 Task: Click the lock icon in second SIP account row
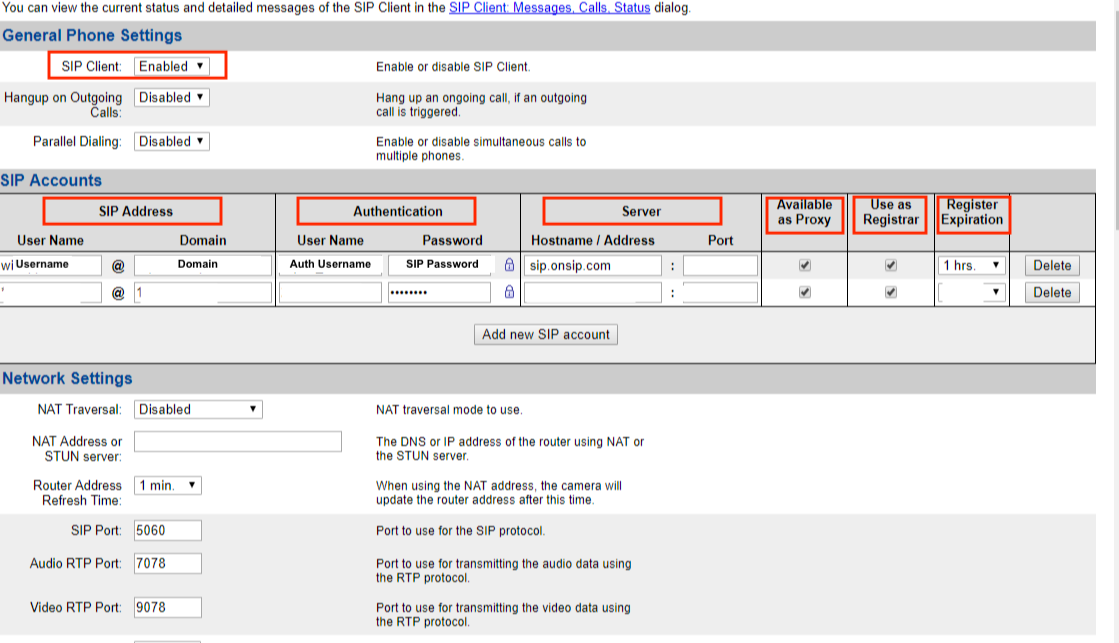tap(510, 292)
